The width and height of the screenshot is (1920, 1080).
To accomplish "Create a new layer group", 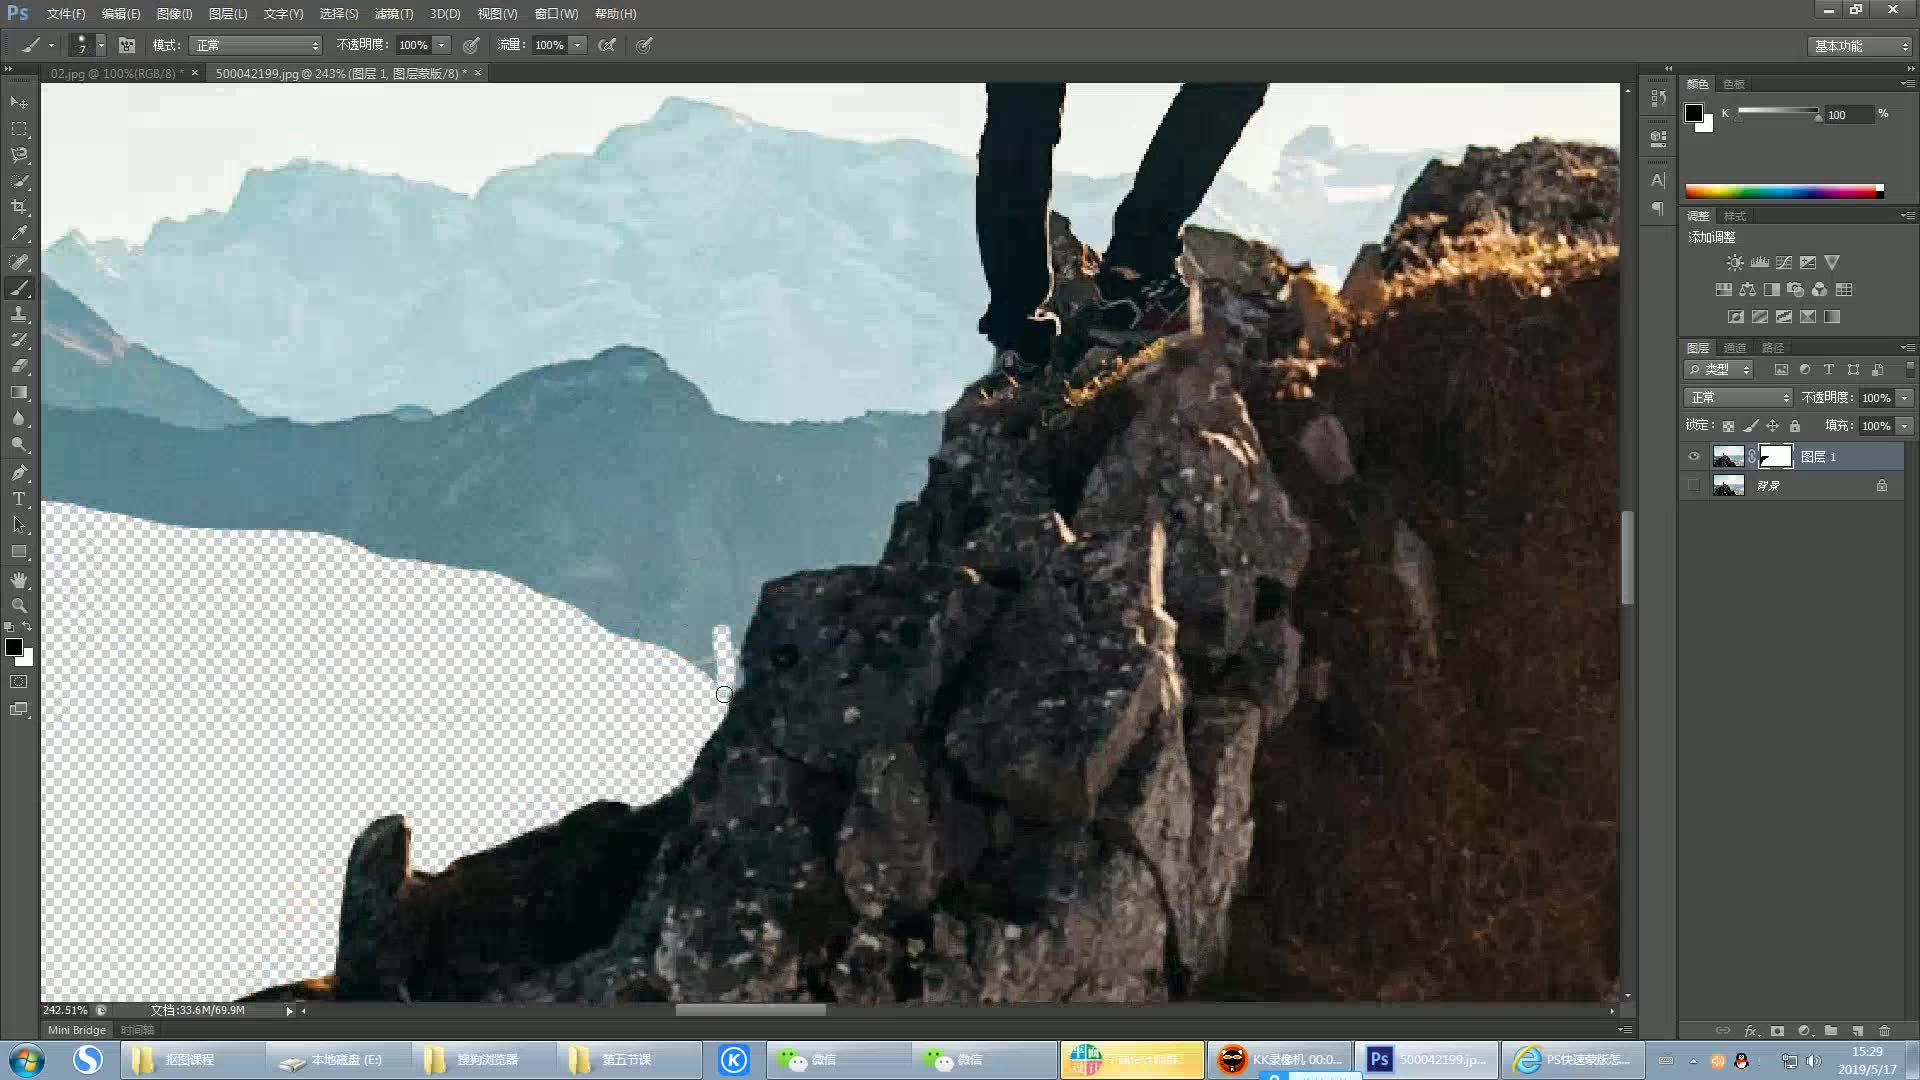I will [1831, 1031].
